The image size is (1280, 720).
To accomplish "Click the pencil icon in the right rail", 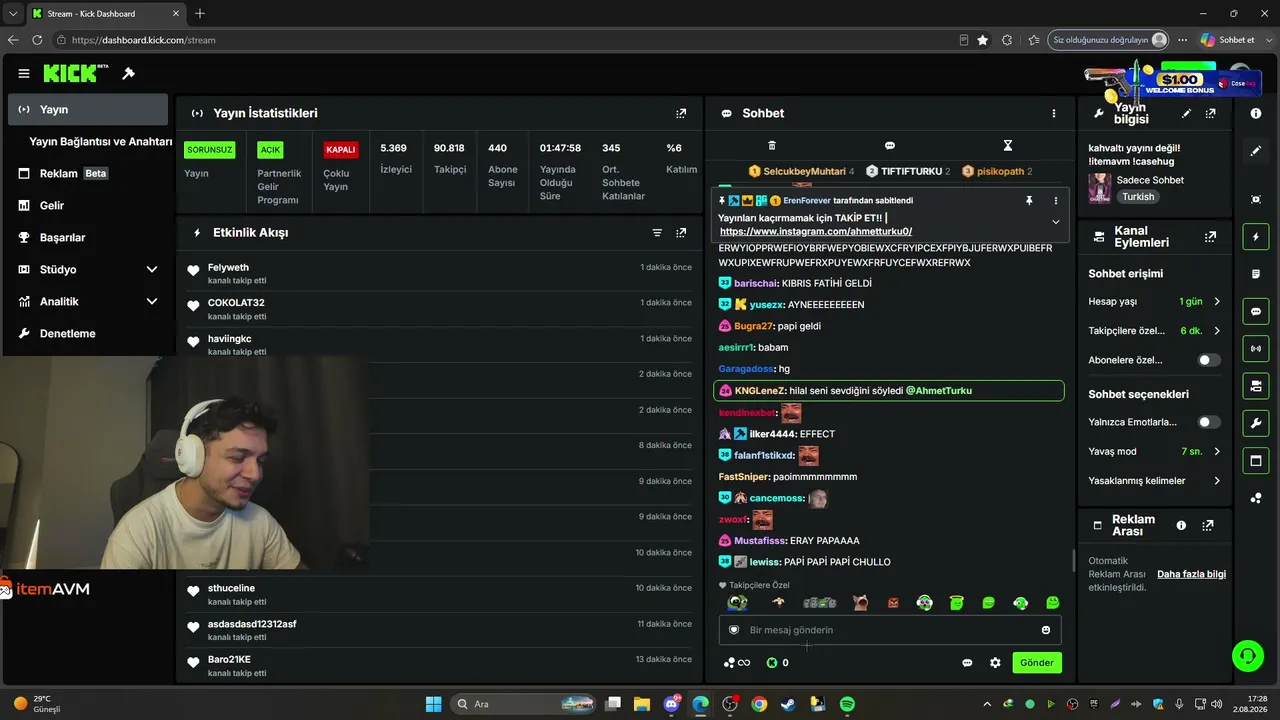I will point(1256,151).
